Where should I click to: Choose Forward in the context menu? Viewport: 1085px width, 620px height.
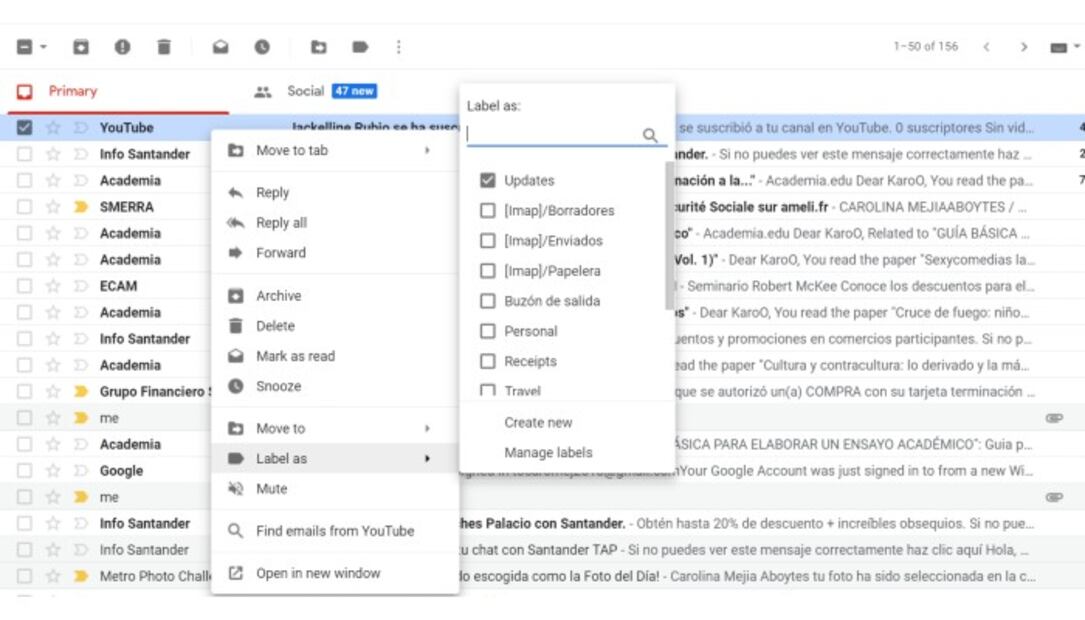pyautogui.click(x=335, y=253)
